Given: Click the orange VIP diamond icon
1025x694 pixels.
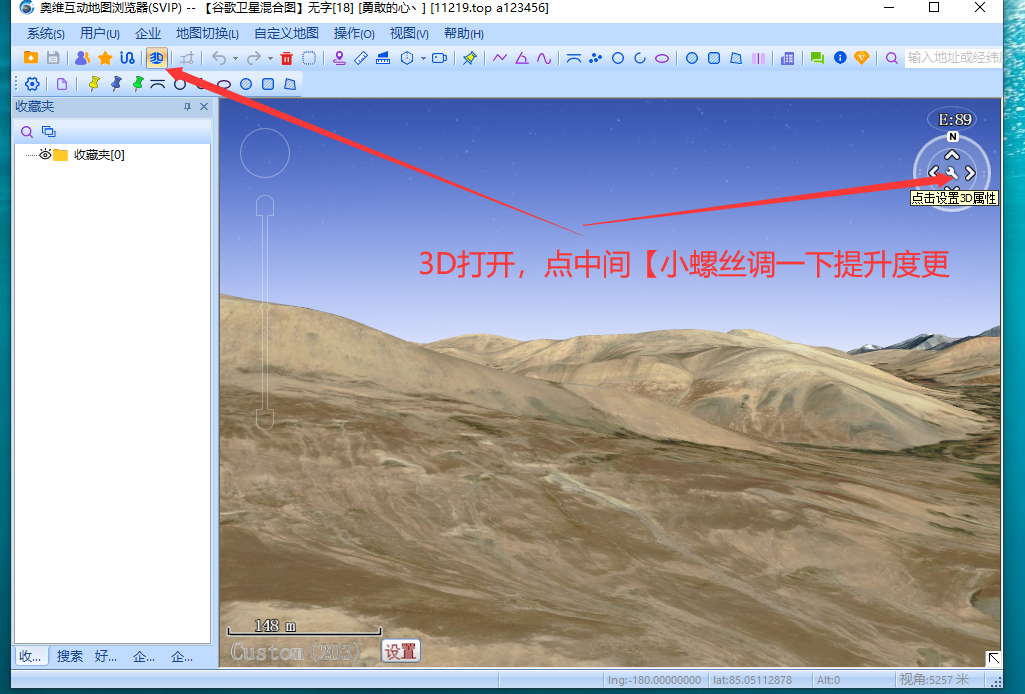Looking at the screenshot, I should (x=861, y=58).
